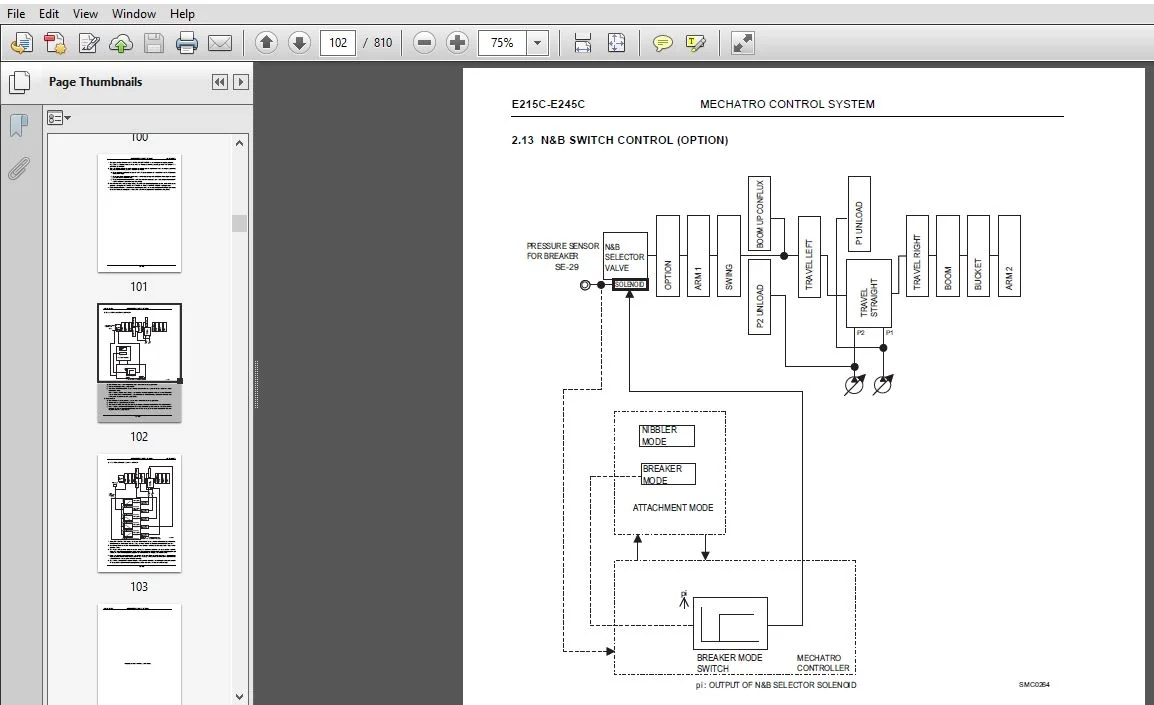The width and height of the screenshot is (1154, 705).
Task: Click the page number field showing 102
Action: tap(338, 43)
